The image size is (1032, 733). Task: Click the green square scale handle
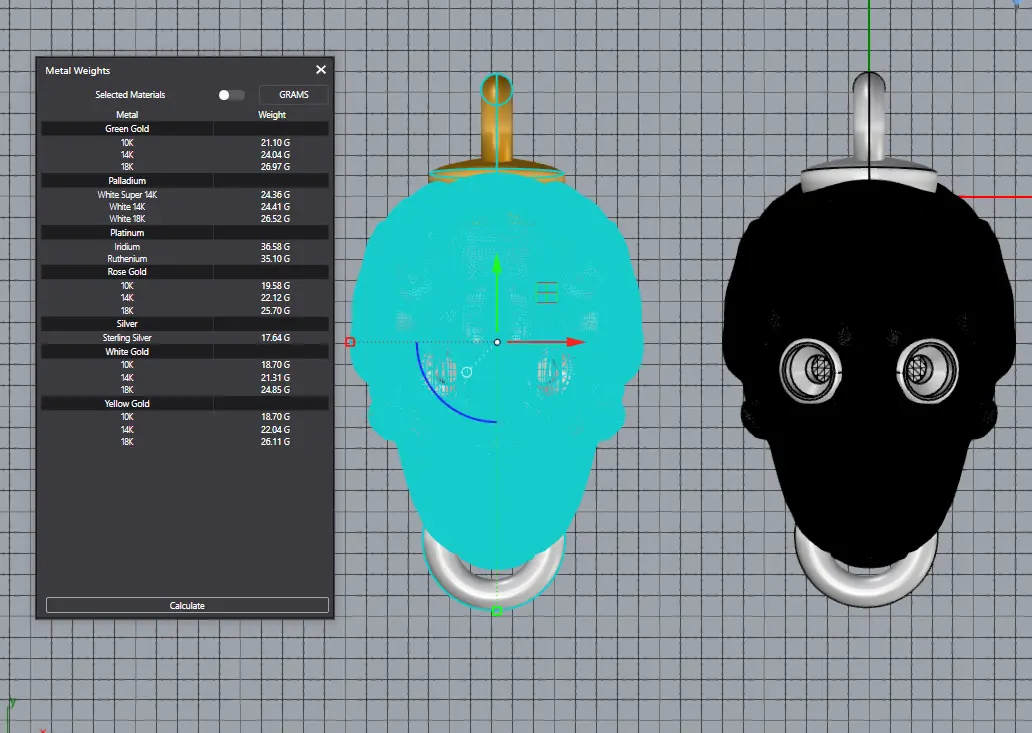coord(497,611)
